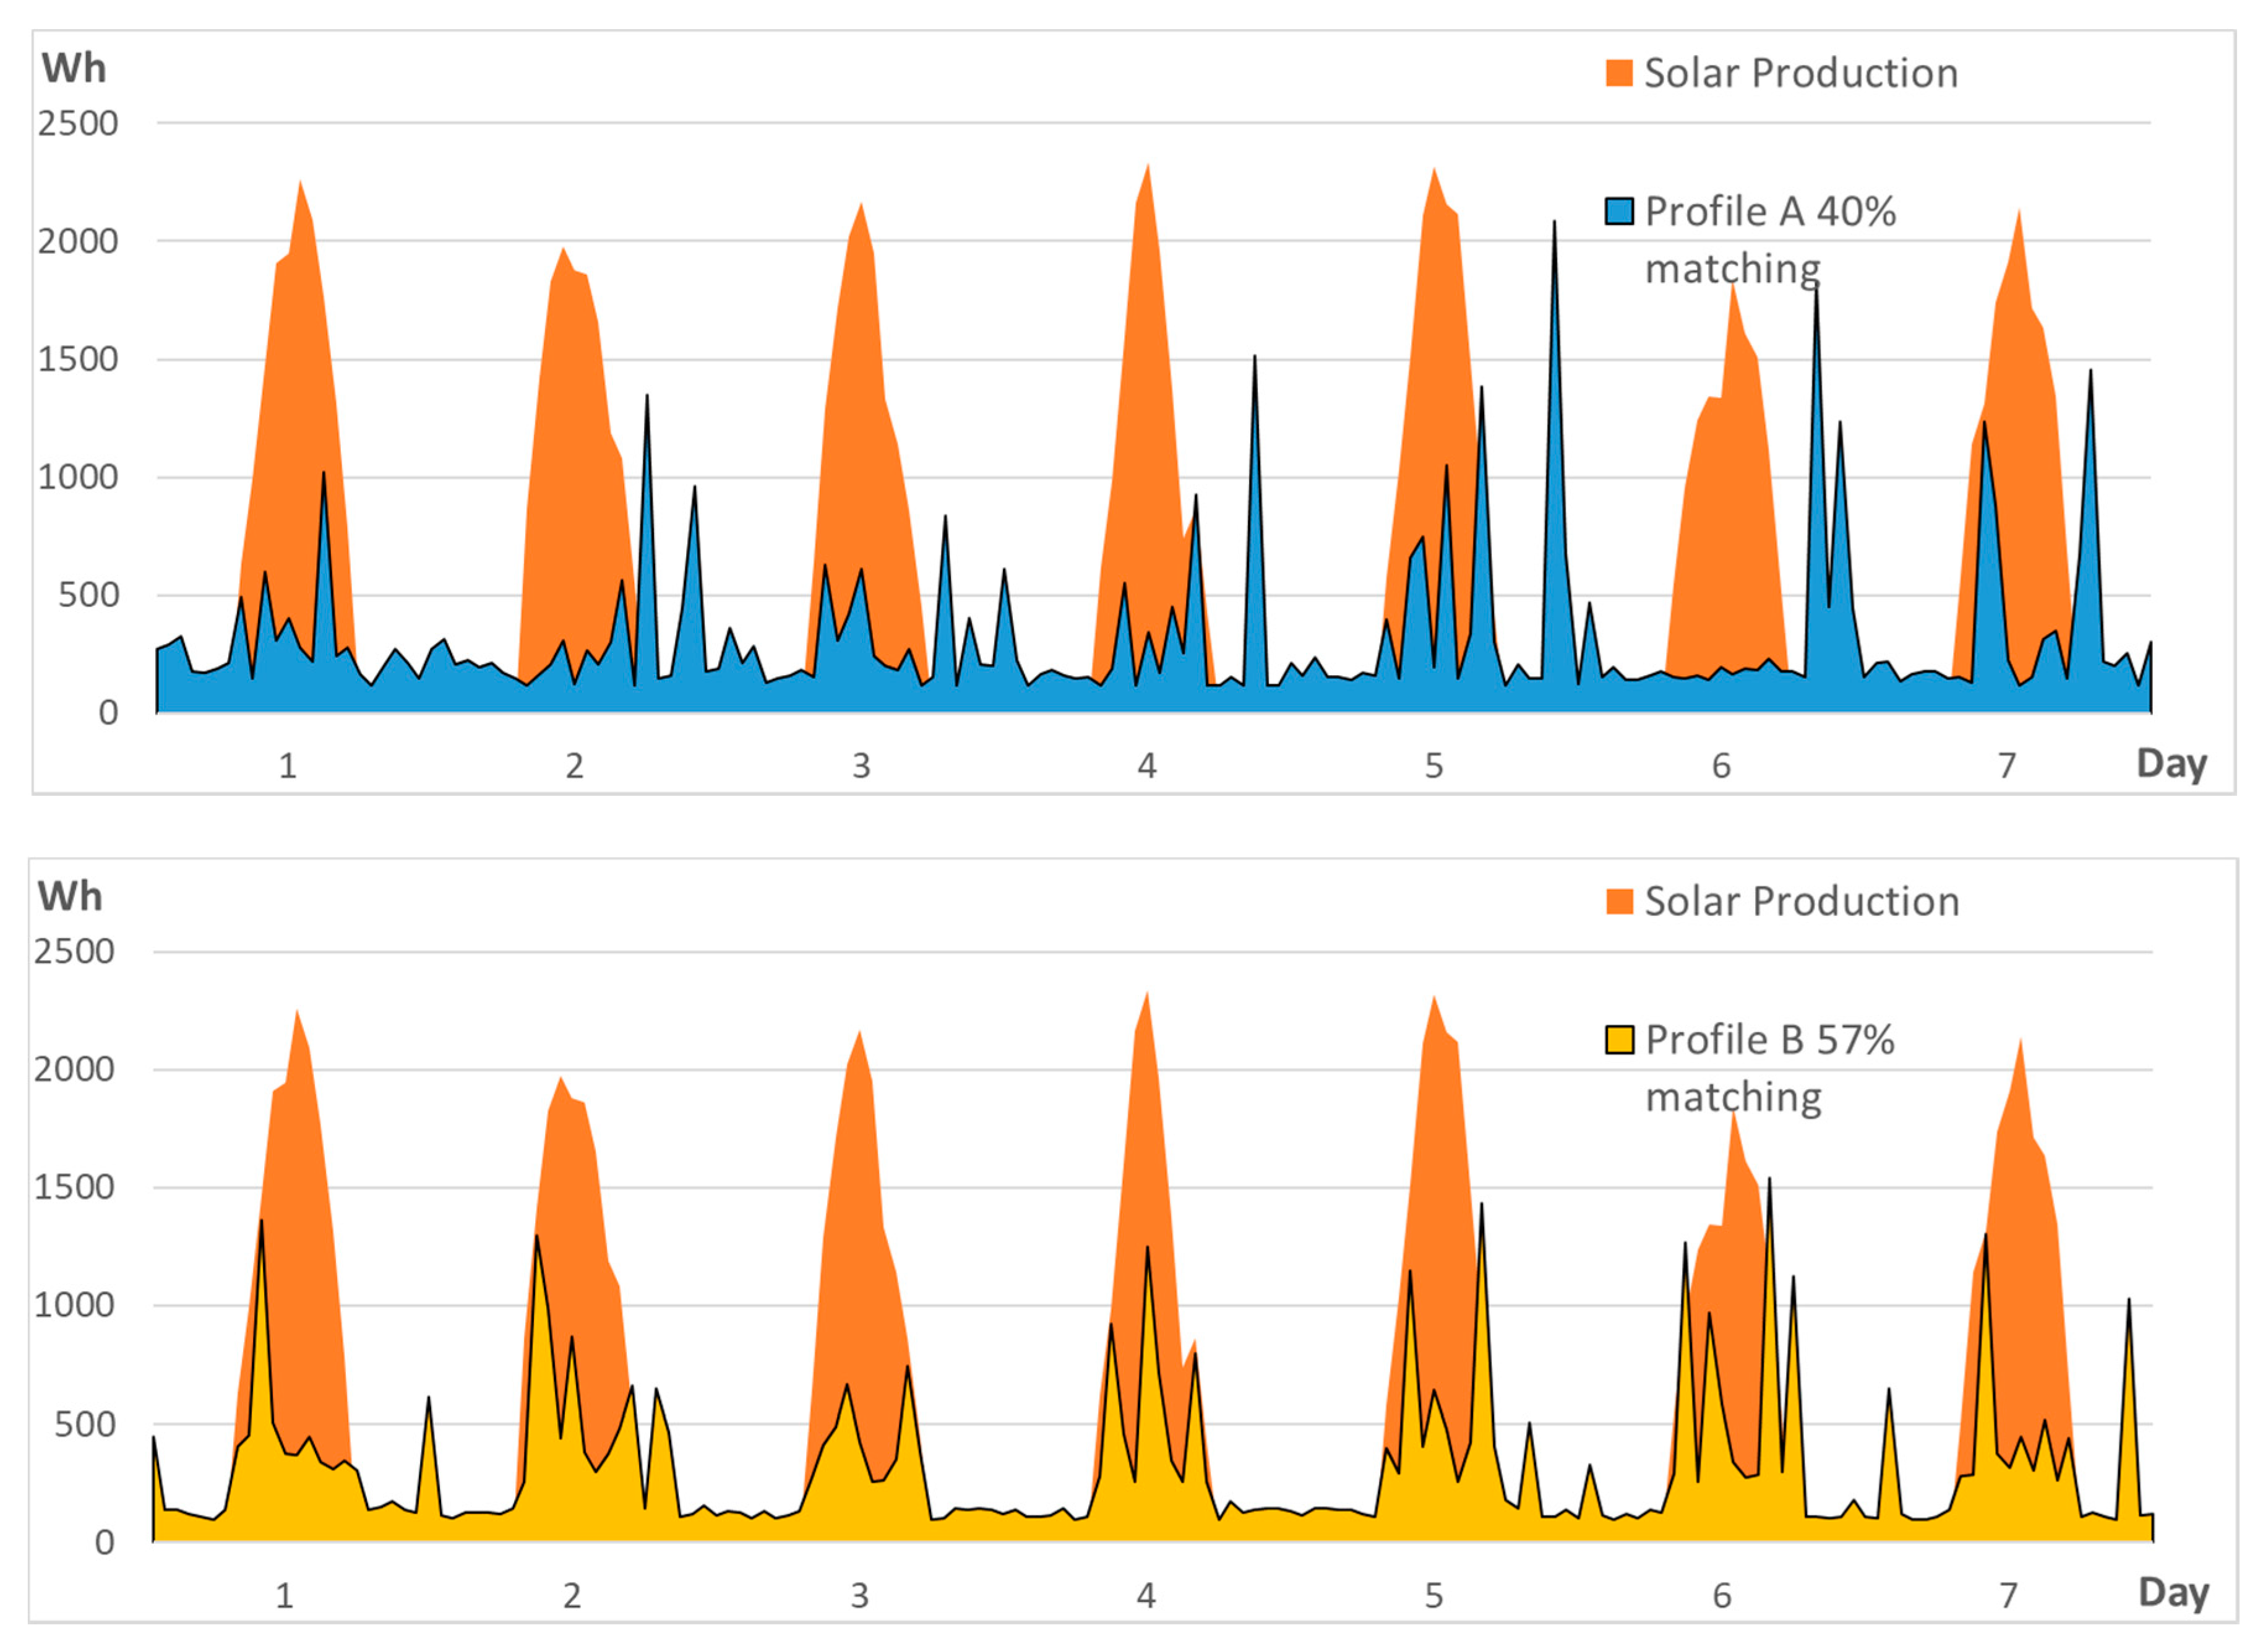Click the 'Wh' axis title of top chart
2268x1646 pixels.
tap(73, 68)
